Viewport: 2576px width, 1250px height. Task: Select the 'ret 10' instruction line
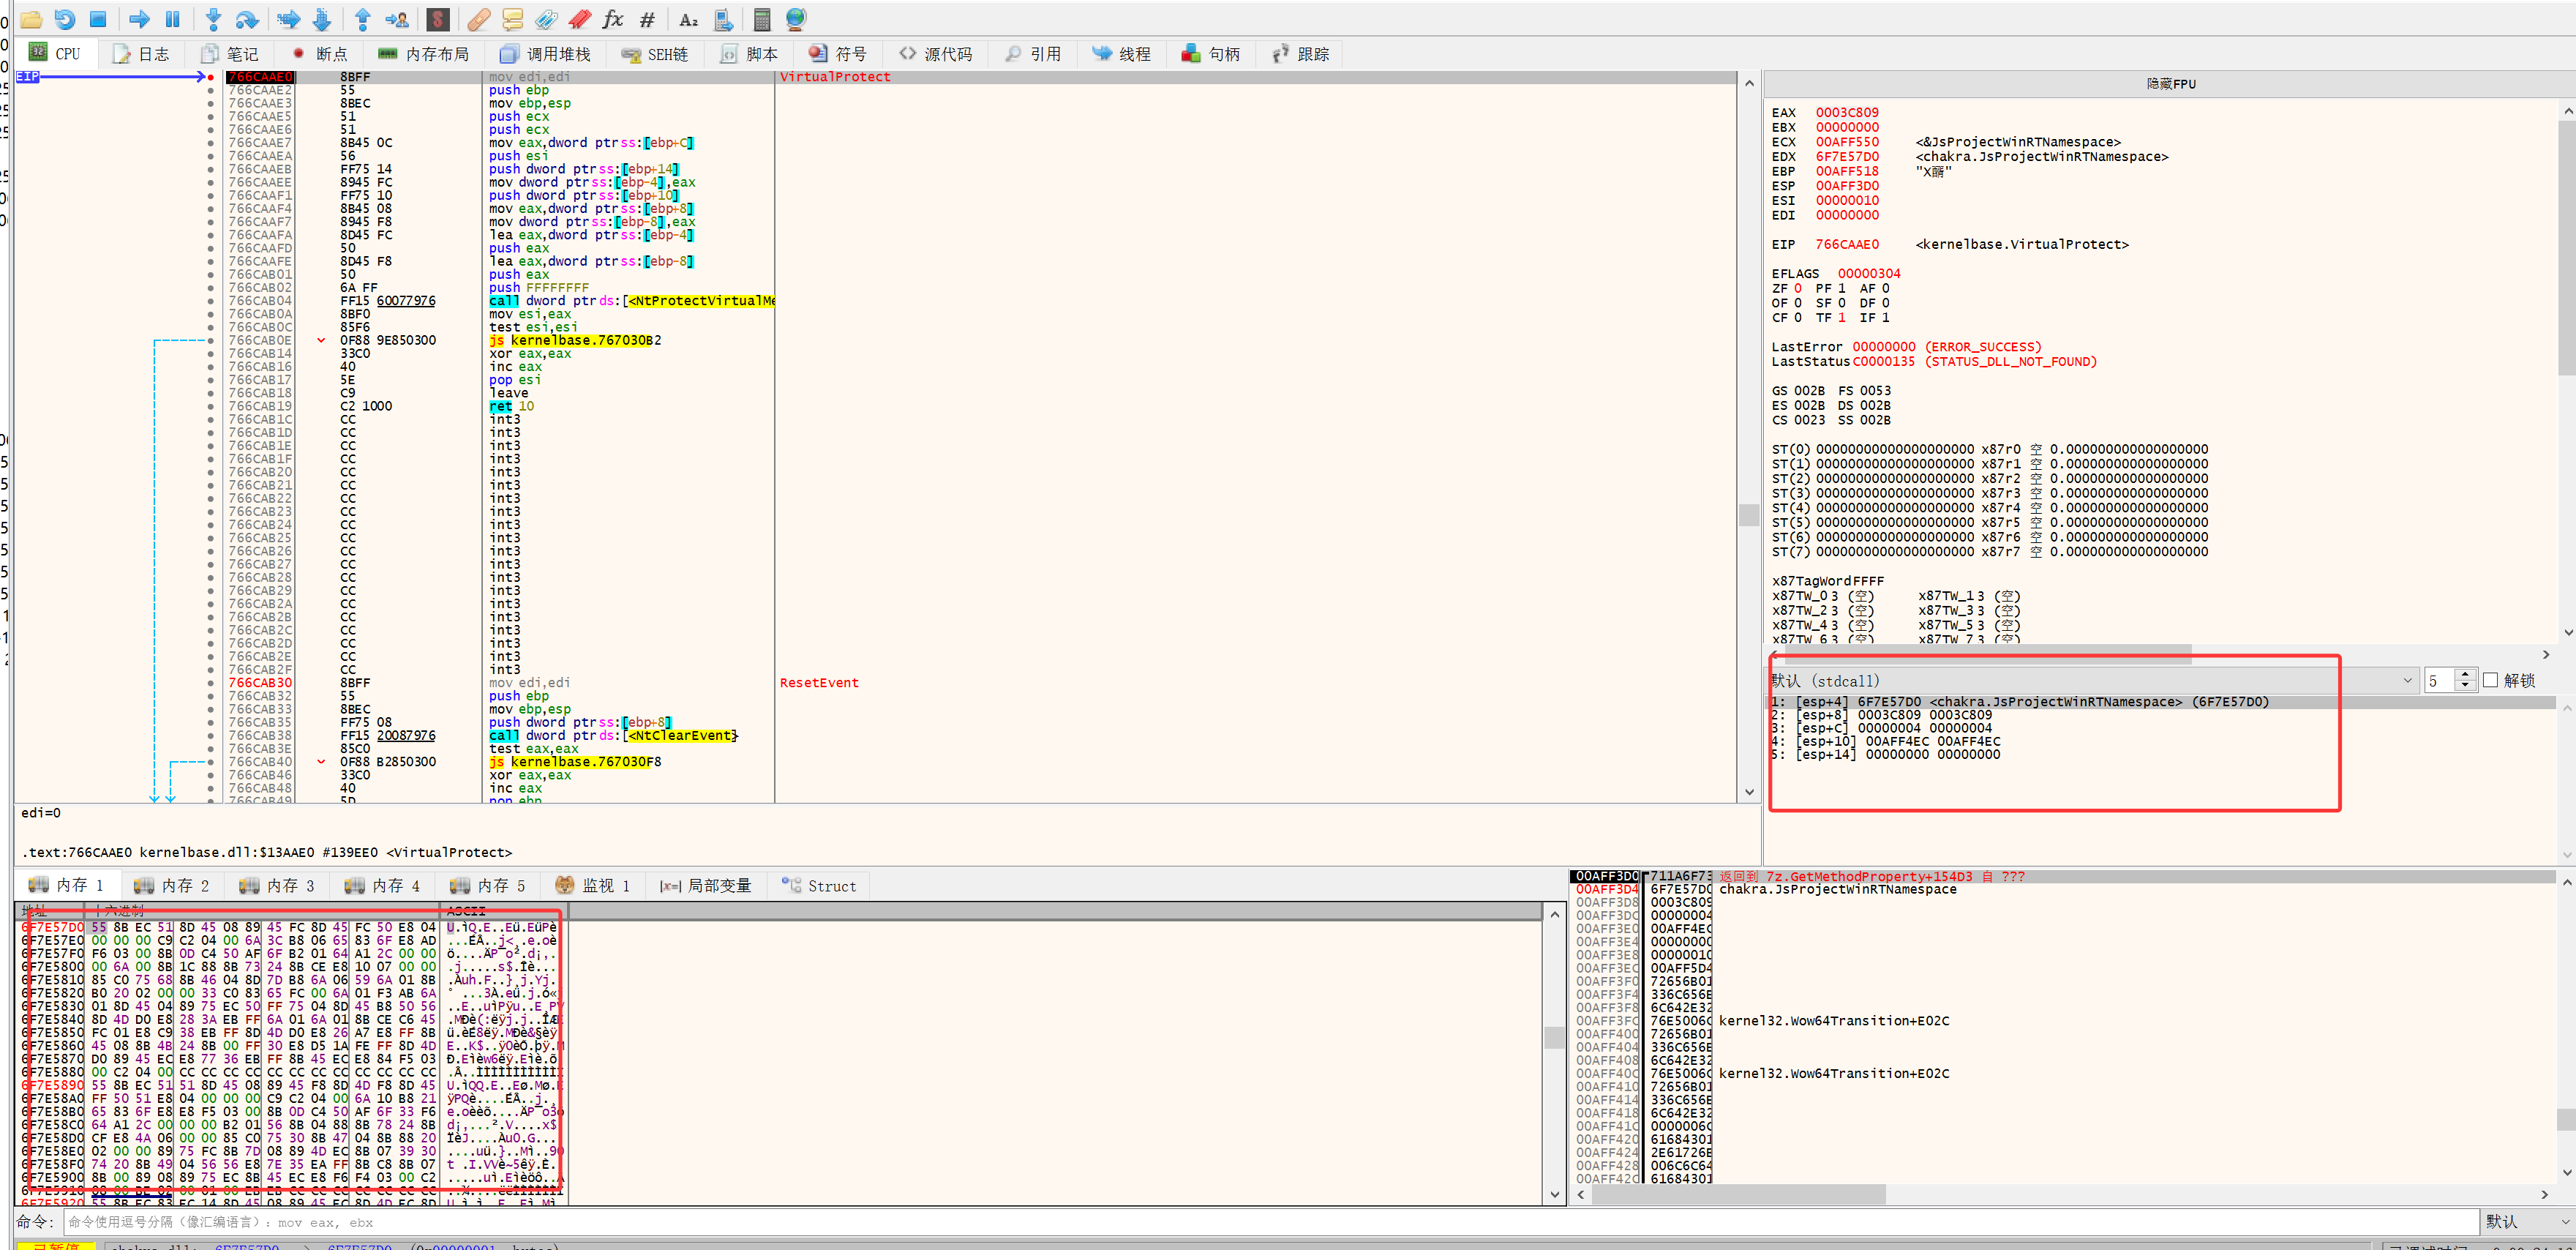pyautogui.click(x=511, y=406)
